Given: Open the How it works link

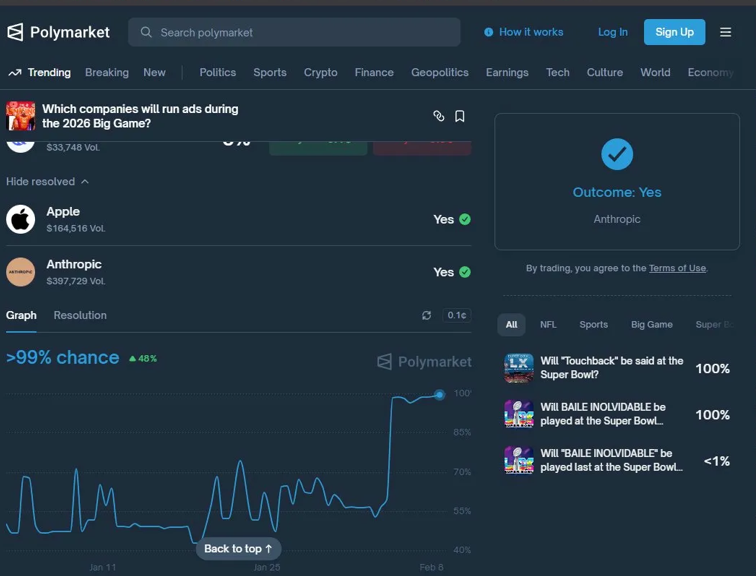Looking at the screenshot, I should [x=531, y=32].
